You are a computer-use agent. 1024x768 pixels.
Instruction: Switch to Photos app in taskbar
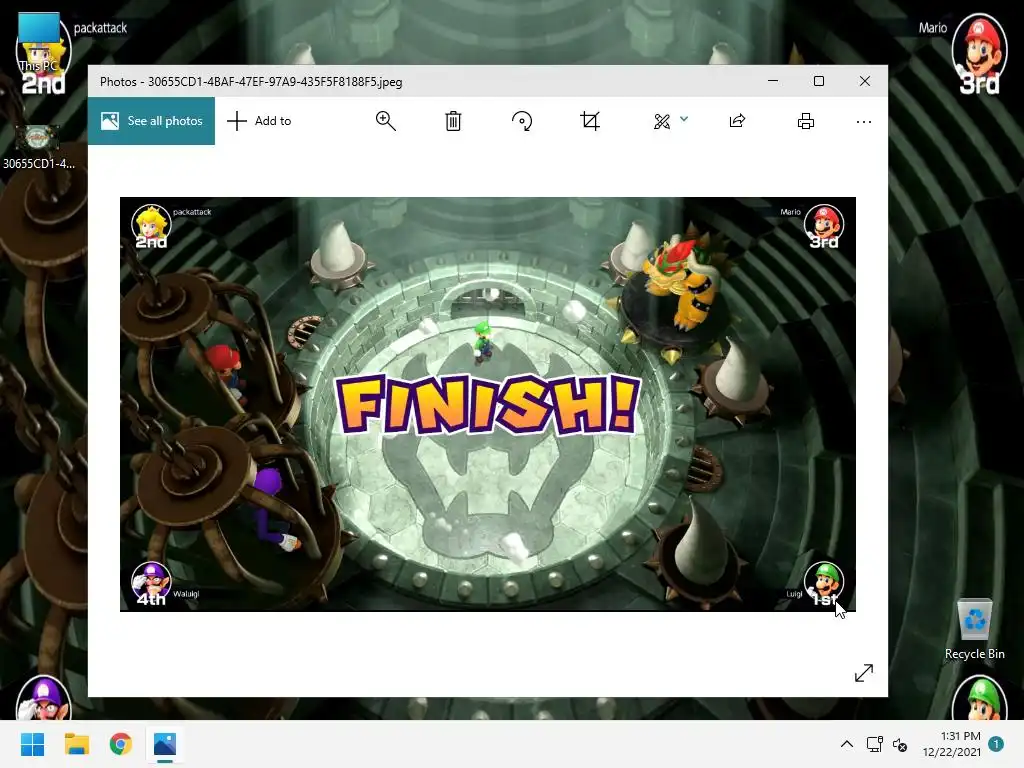click(x=165, y=744)
